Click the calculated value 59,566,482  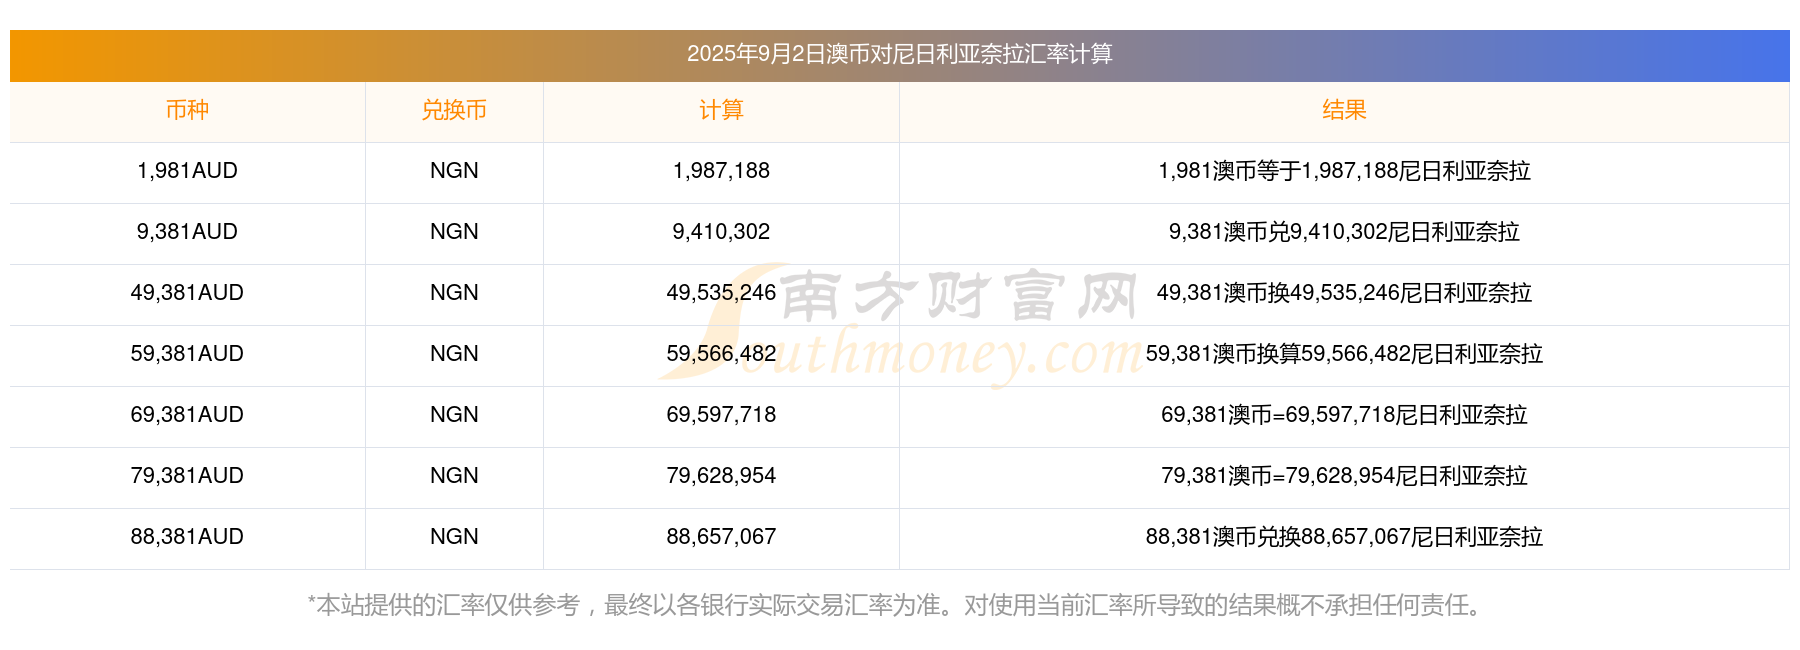point(721,354)
